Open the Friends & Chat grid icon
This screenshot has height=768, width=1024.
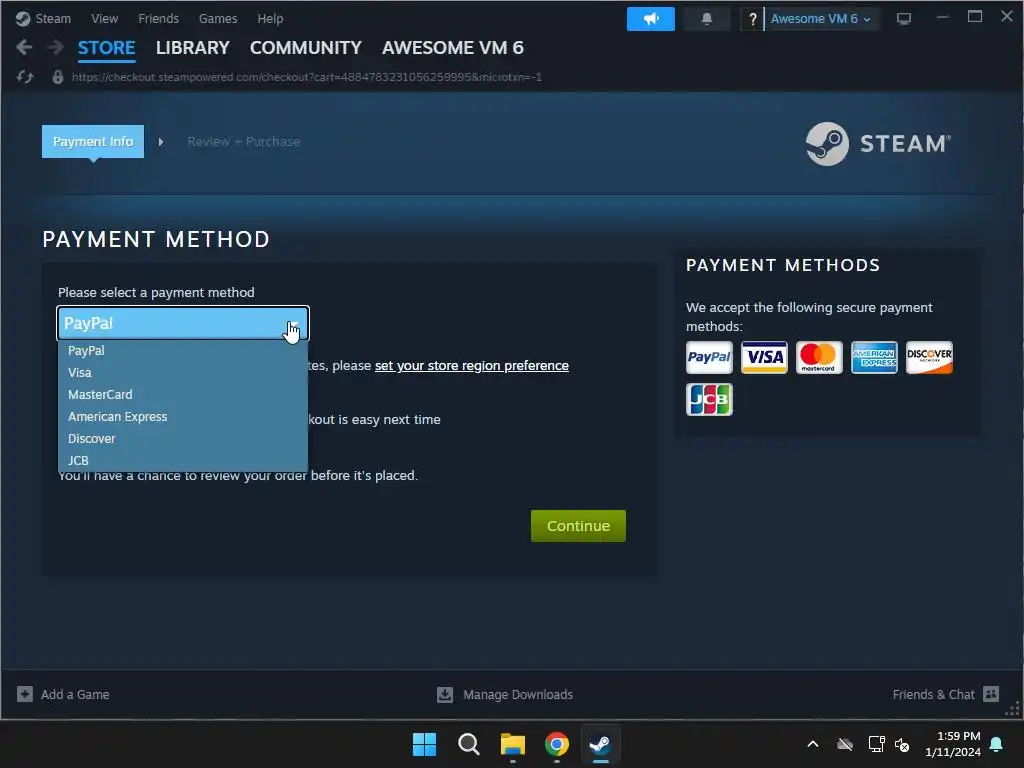pyautogui.click(x=991, y=694)
